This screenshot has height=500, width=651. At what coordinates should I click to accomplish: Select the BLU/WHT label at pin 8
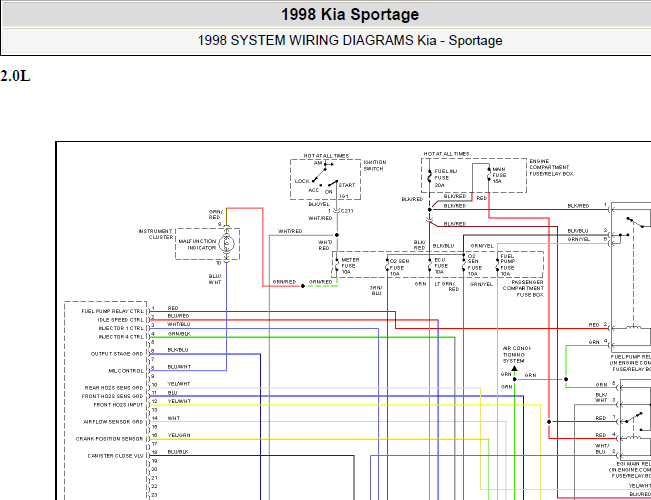(179, 367)
